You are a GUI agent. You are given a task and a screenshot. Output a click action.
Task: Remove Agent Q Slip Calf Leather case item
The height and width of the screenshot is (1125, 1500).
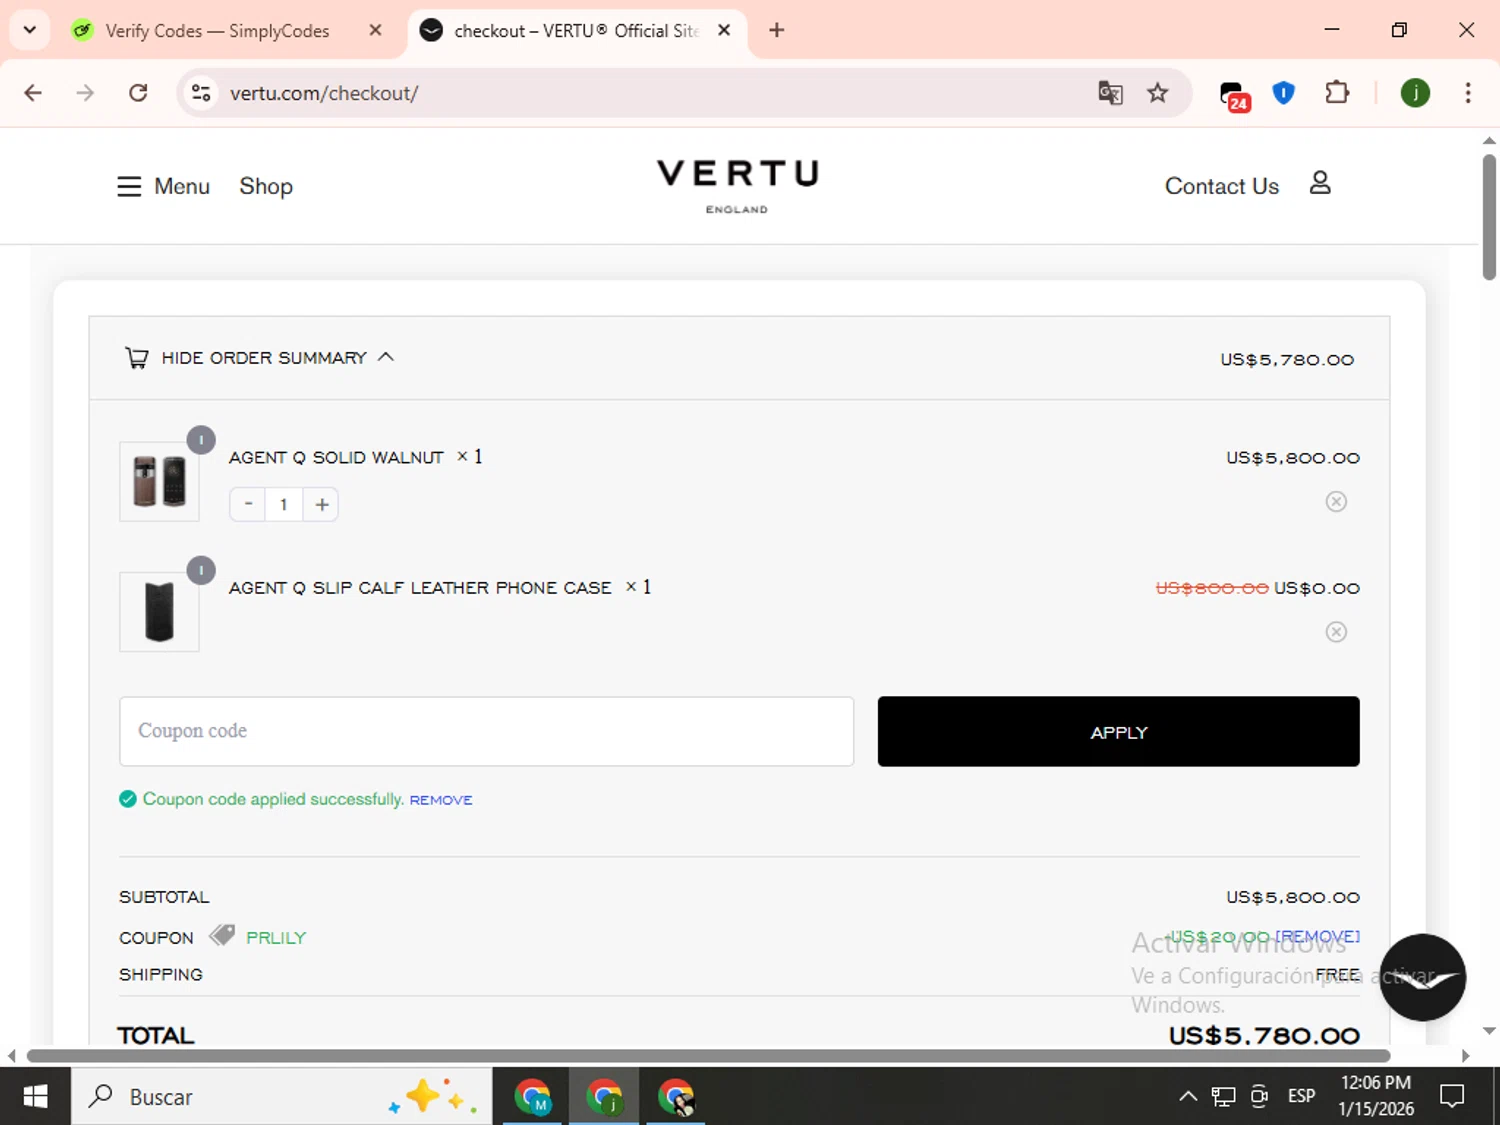click(1336, 632)
